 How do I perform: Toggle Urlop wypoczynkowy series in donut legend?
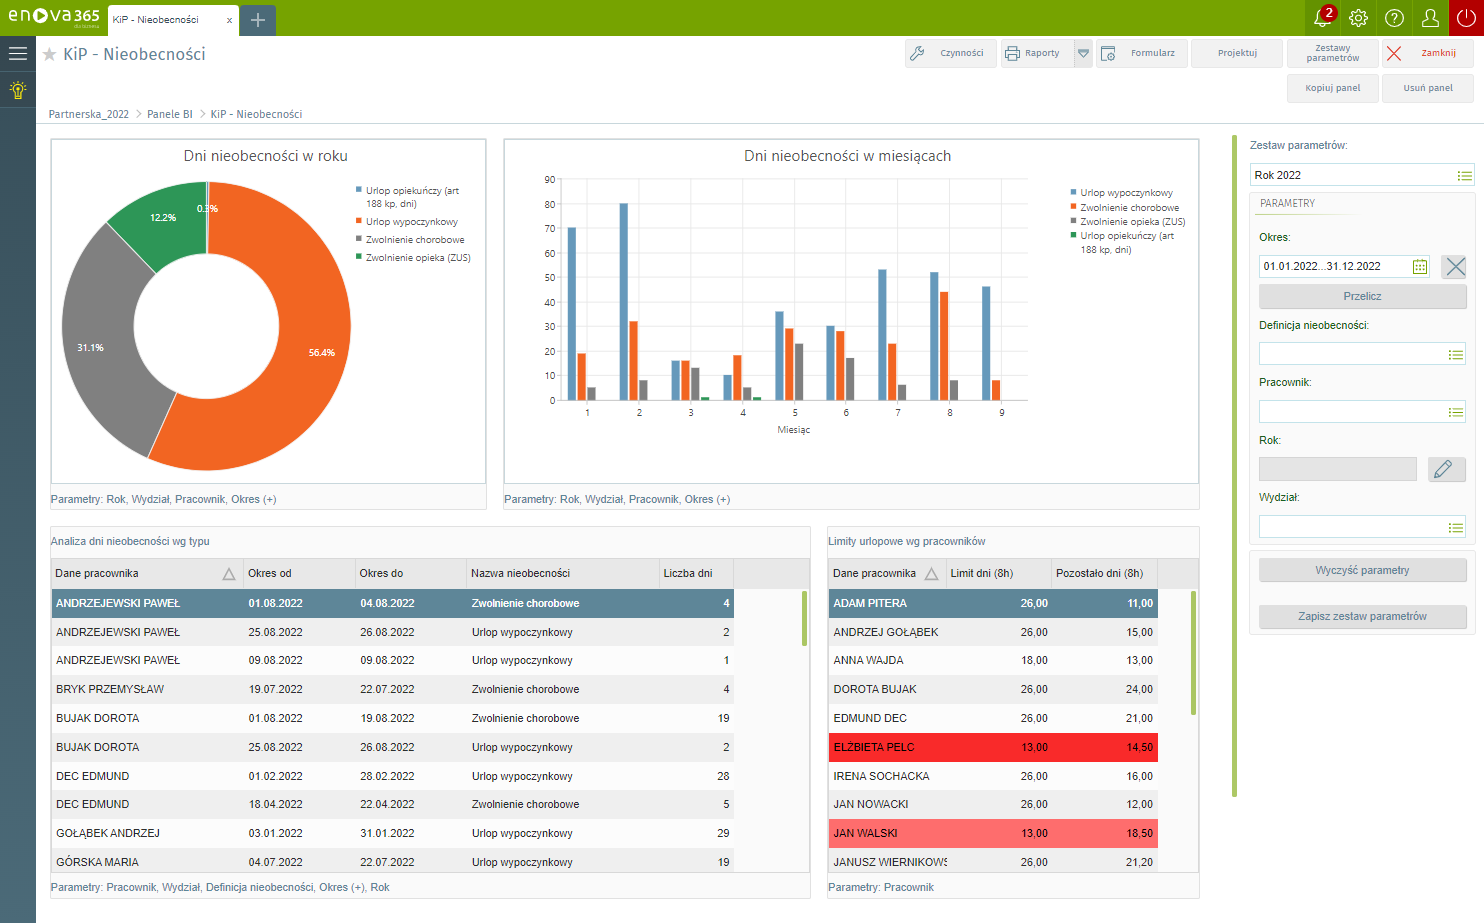(411, 222)
